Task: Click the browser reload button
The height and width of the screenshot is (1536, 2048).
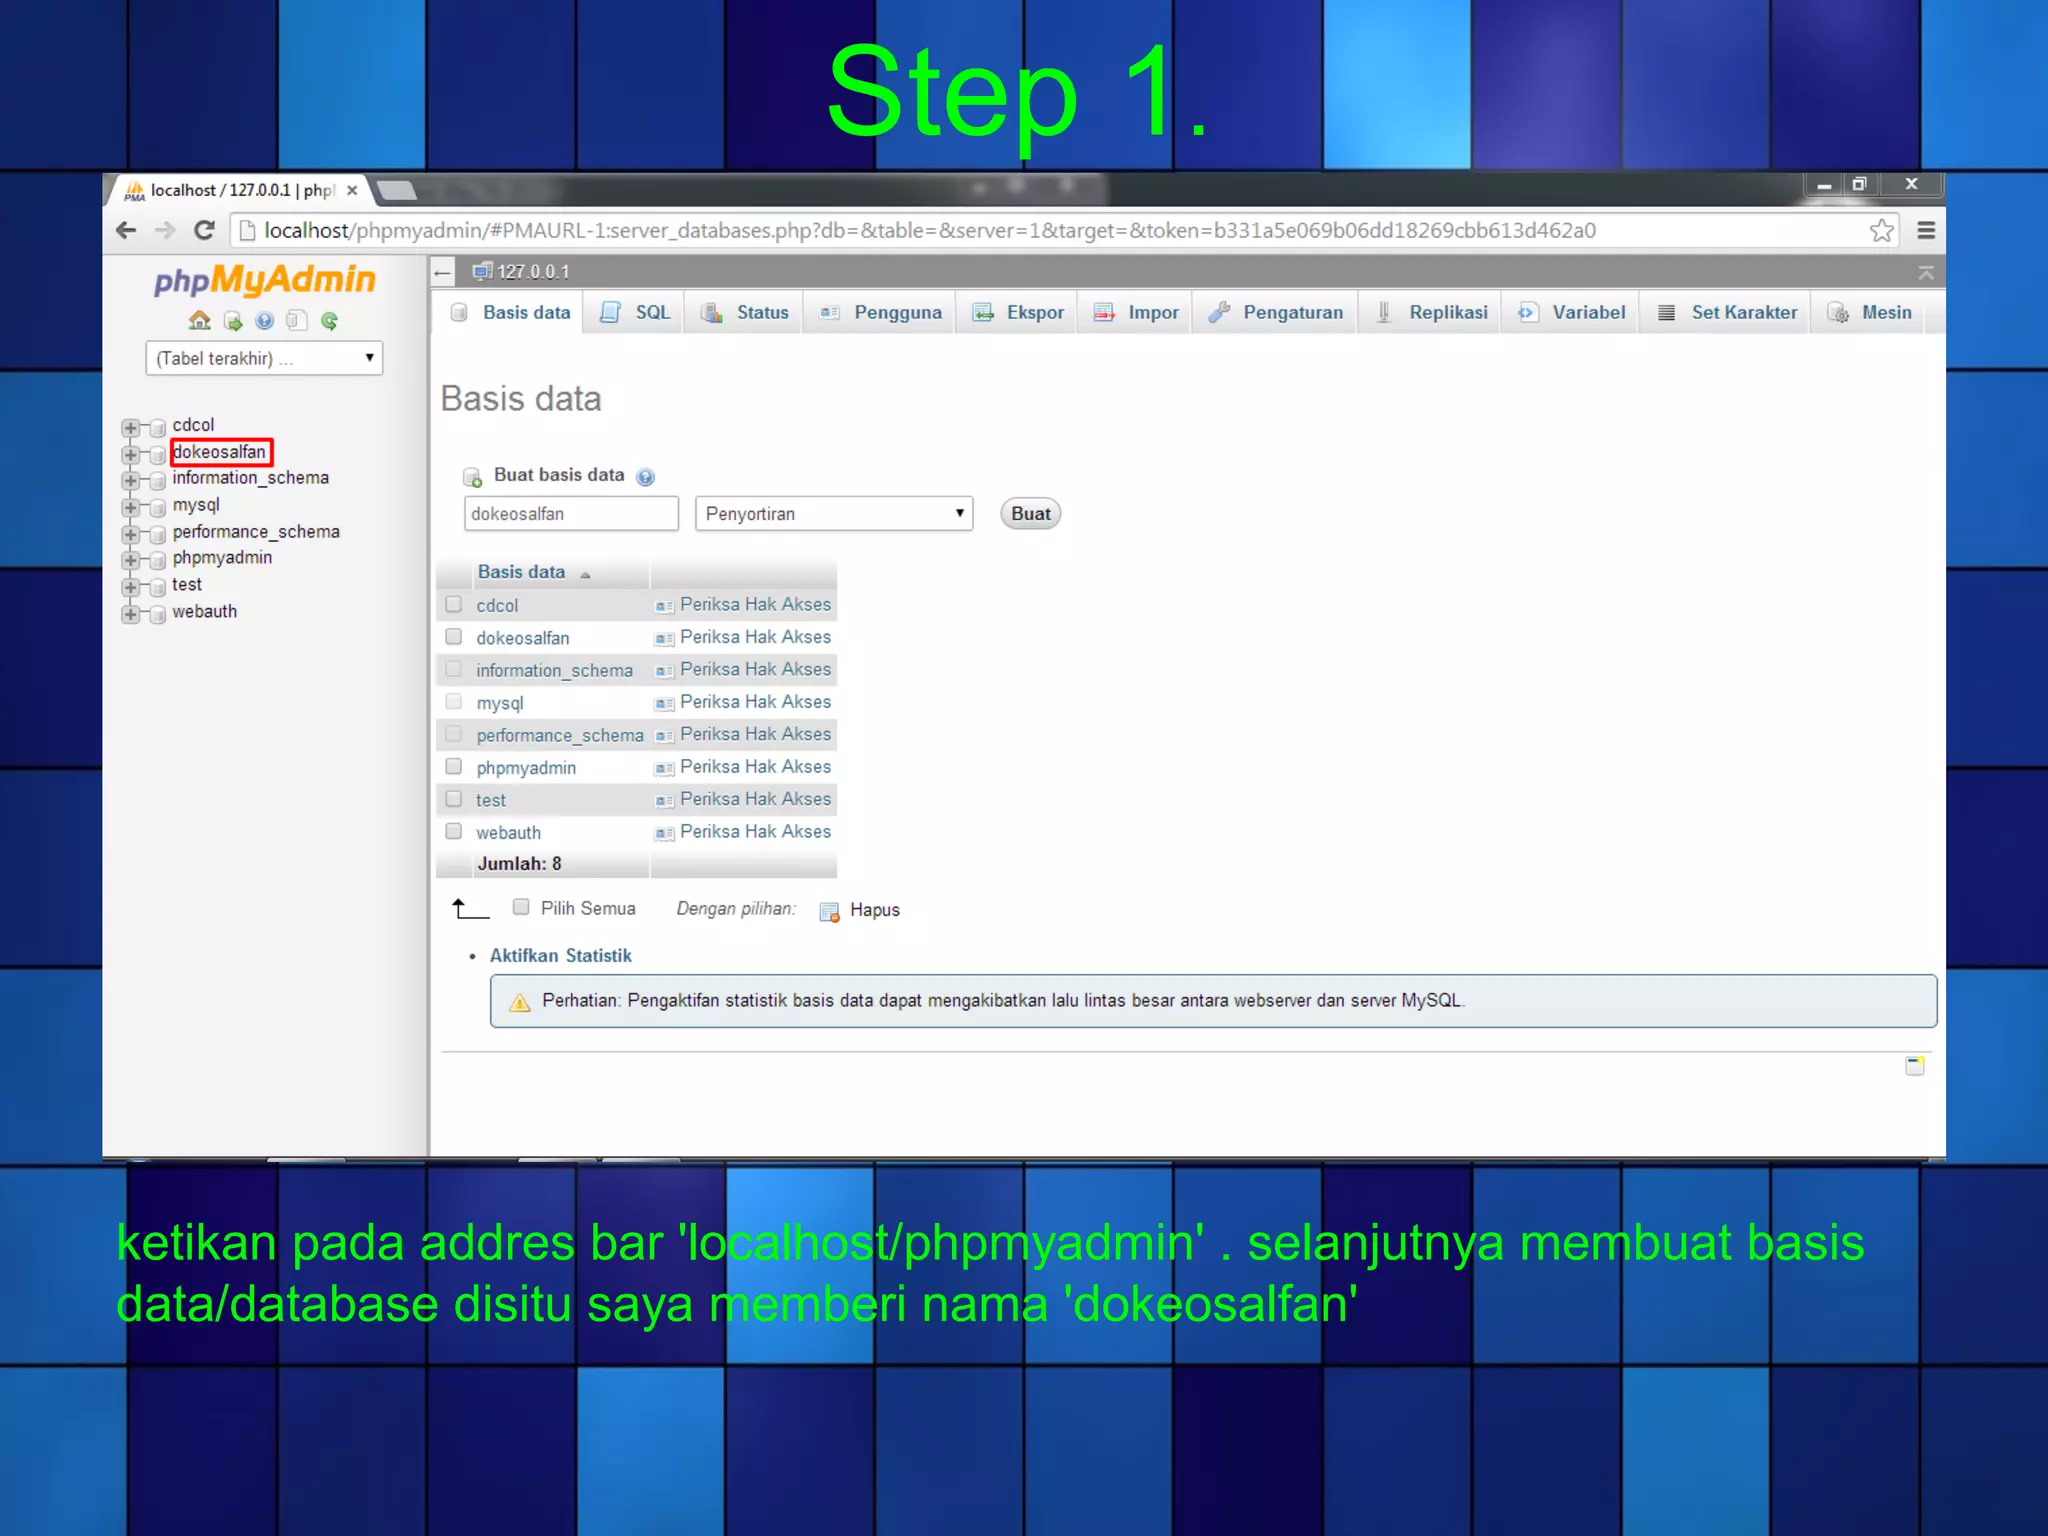Action: pyautogui.click(x=204, y=231)
